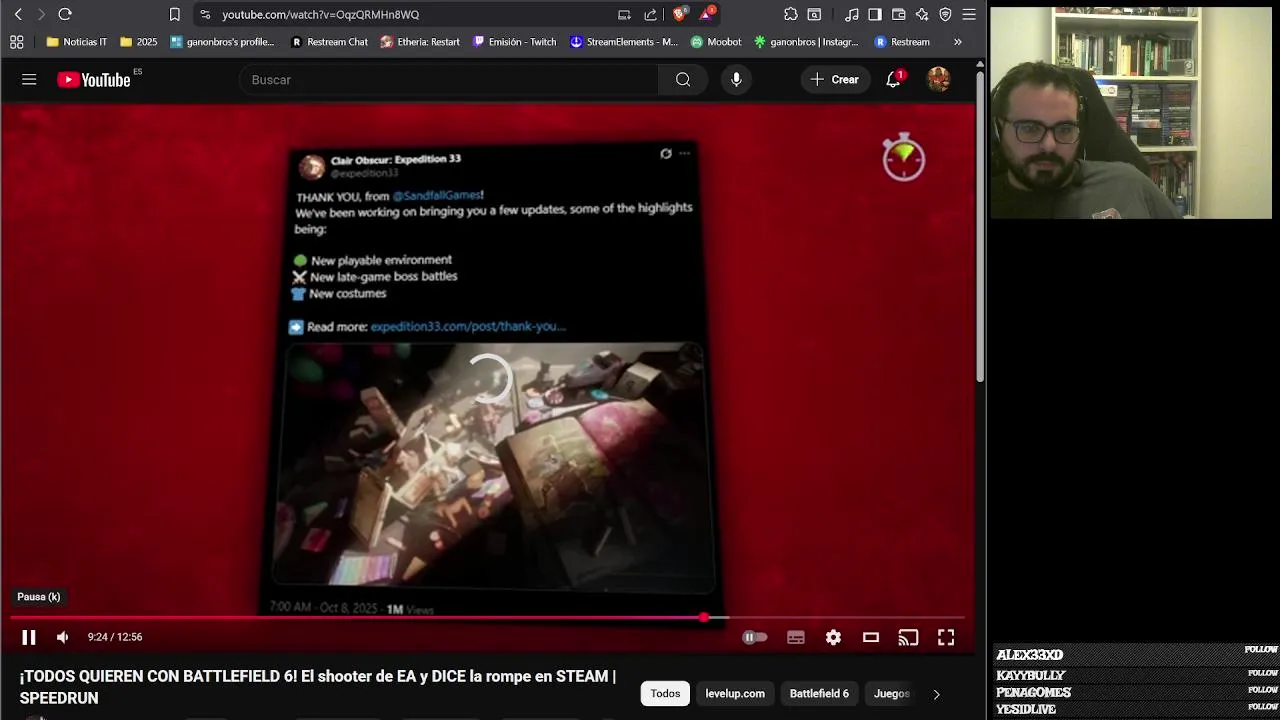Image resolution: width=1280 pixels, height=720 pixels.
Task: Open the site information icon in the address bar
Action: point(205,14)
